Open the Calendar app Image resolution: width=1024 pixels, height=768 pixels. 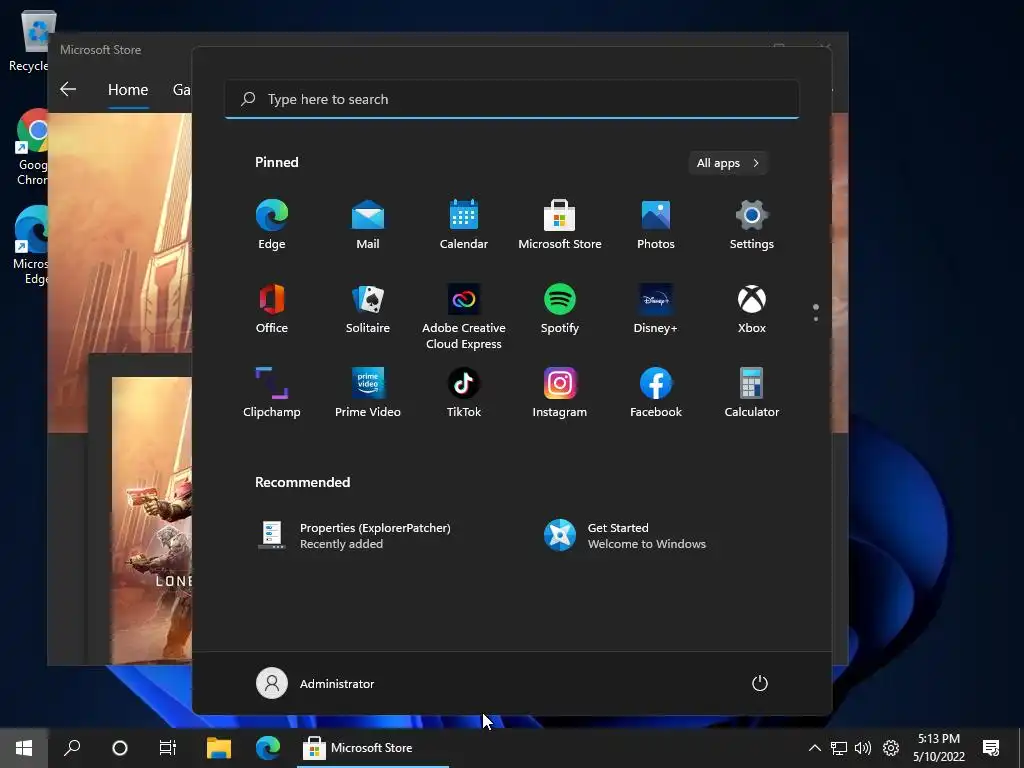click(x=464, y=225)
